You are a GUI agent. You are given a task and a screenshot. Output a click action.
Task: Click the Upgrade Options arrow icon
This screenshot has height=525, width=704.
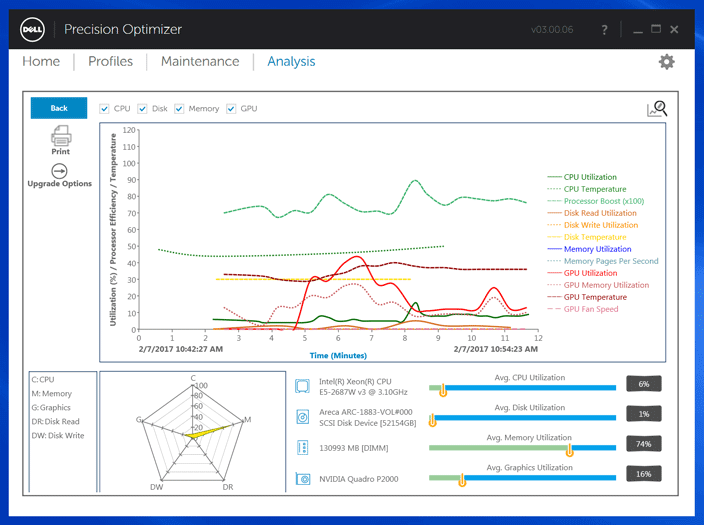pyautogui.click(x=59, y=171)
